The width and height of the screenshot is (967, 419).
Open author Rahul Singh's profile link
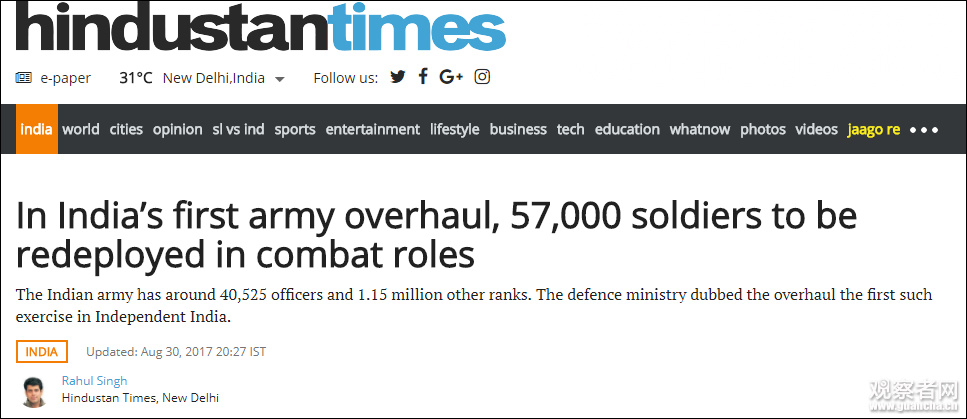tap(94, 381)
